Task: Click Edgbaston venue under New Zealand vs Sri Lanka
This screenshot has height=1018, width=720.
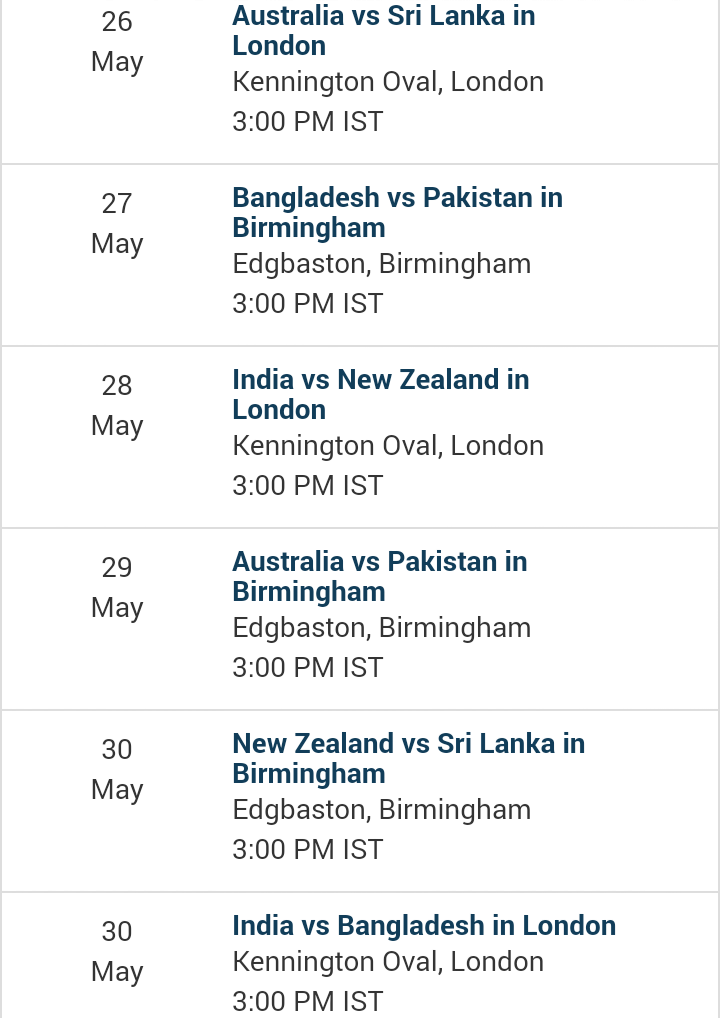Action: click(x=382, y=809)
